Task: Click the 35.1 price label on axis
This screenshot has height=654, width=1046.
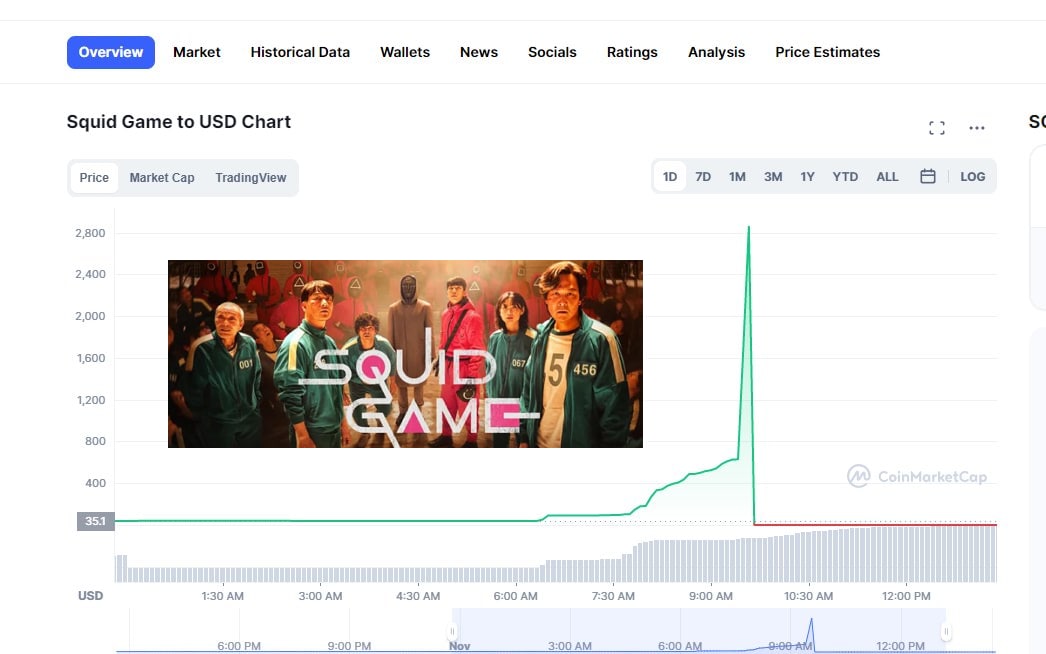Action: [95, 521]
